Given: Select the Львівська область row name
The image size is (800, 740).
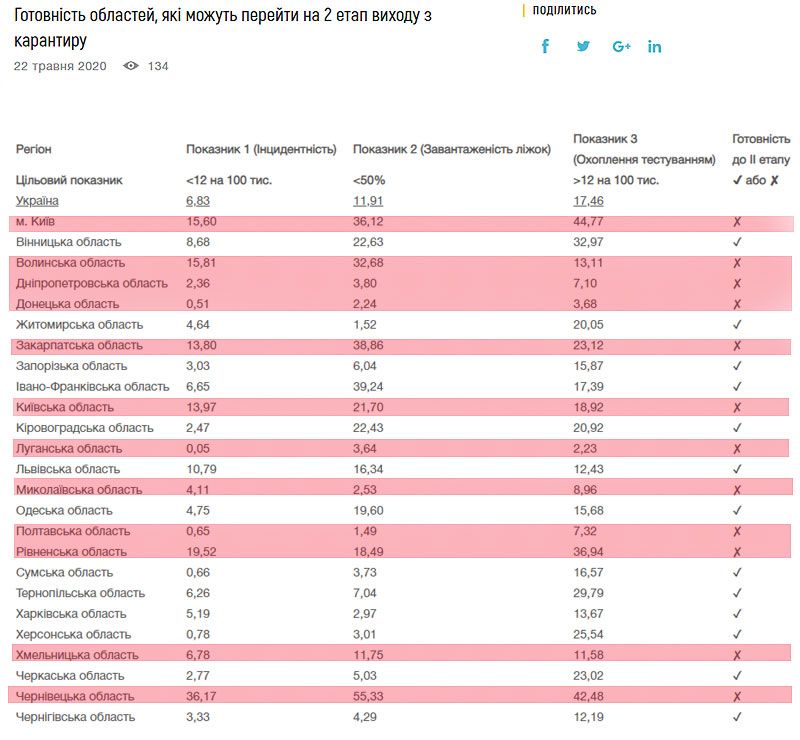Looking at the screenshot, I should [68, 469].
